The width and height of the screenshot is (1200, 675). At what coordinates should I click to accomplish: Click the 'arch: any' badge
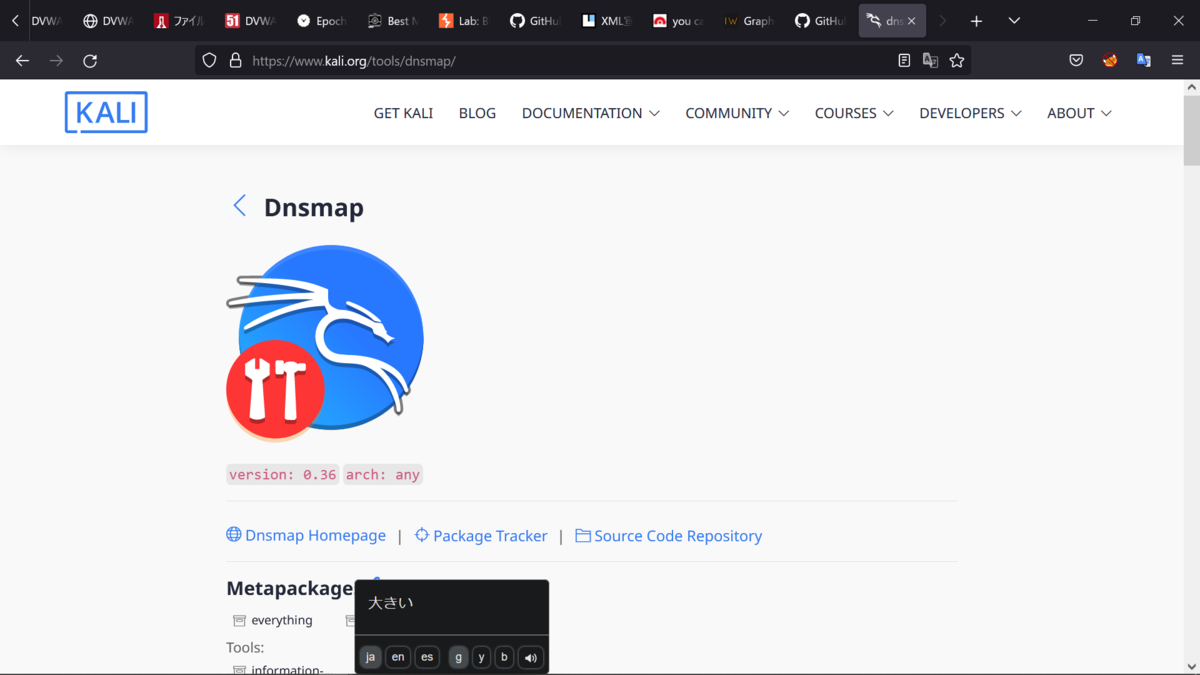click(x=383, y=475)
